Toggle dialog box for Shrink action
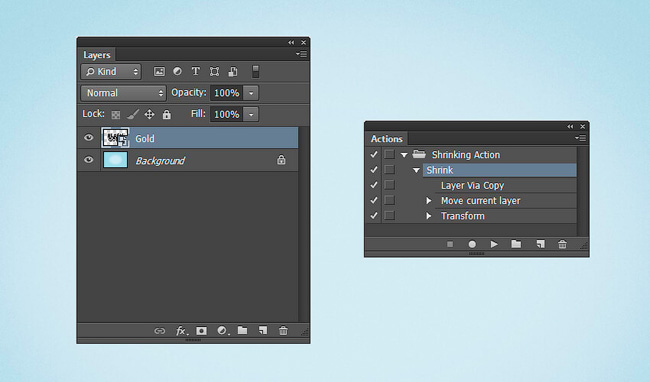650x382 pixels. (389, 170)
